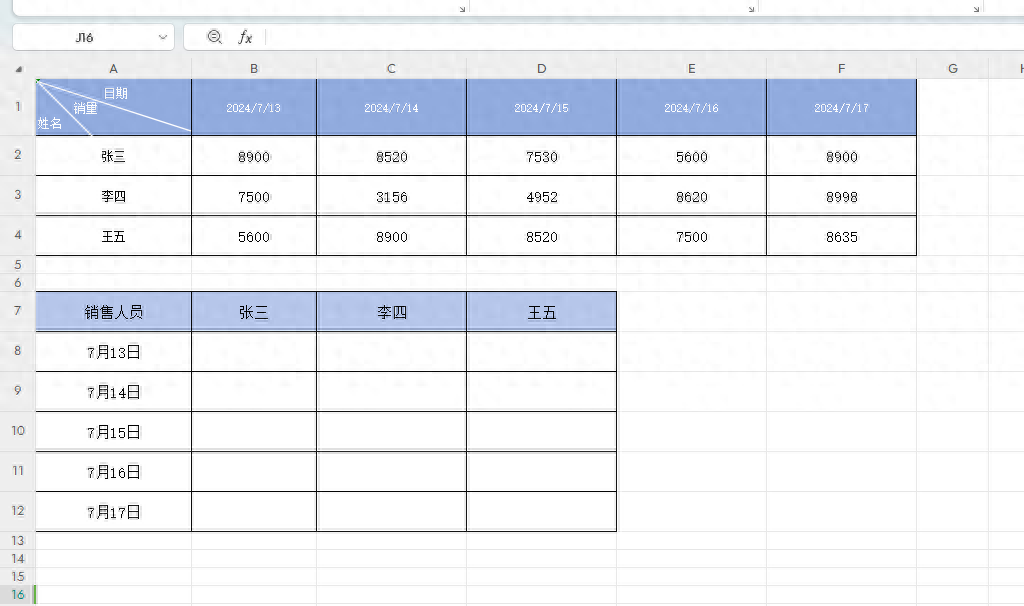The height and width of the screenshot is (606, 1024).
Task: Click the select-all corner triangle
Action: [x=18, y=69]
